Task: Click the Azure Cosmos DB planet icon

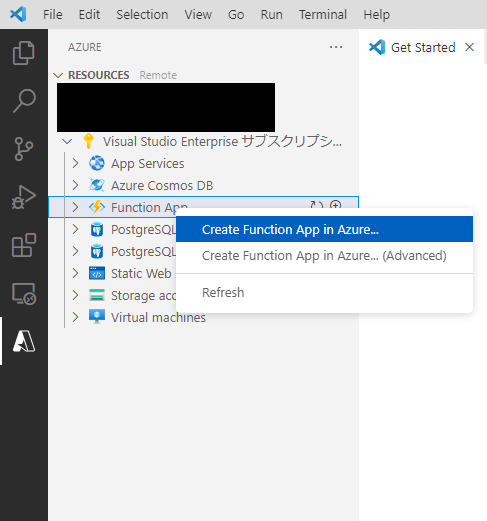Action: [97, 185]
